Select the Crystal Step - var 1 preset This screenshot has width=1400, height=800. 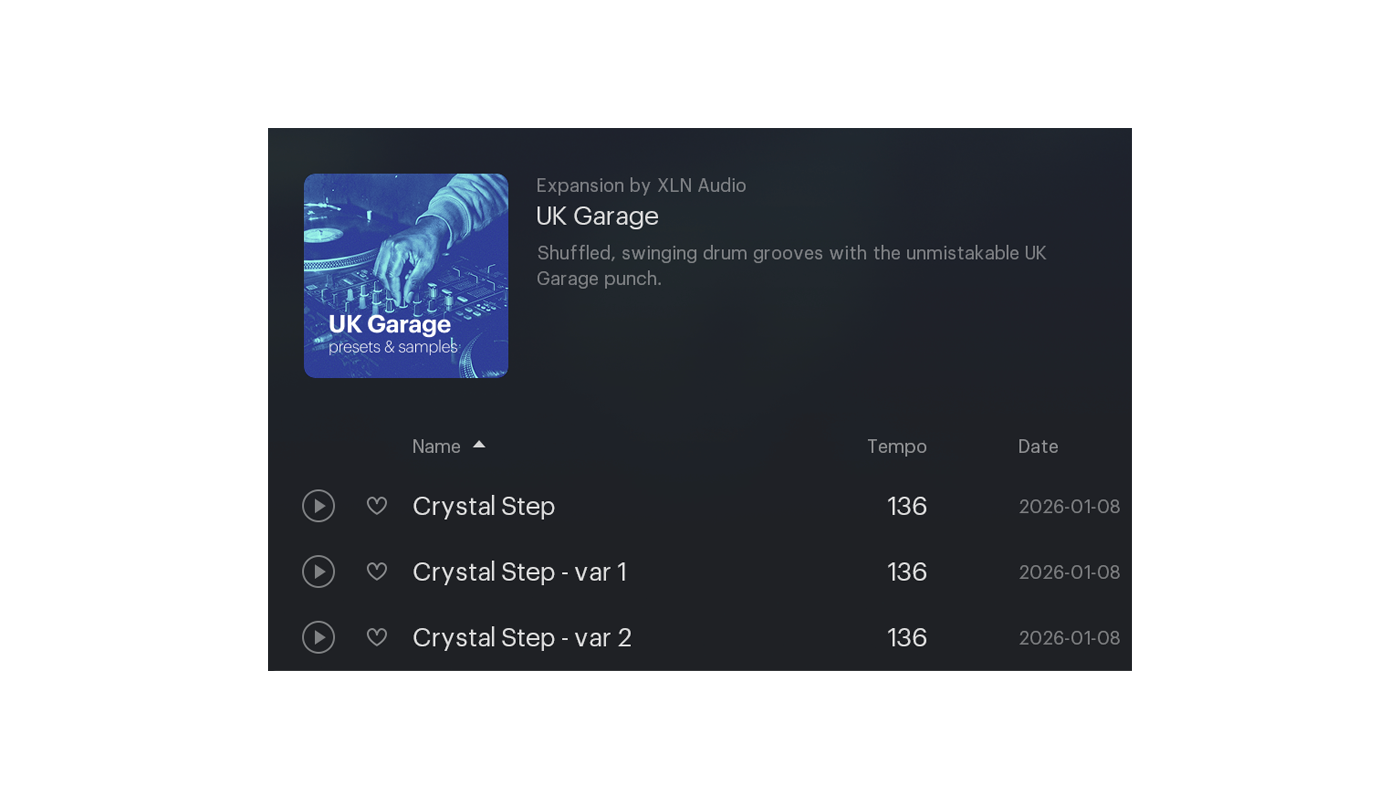tap(519, 572)
